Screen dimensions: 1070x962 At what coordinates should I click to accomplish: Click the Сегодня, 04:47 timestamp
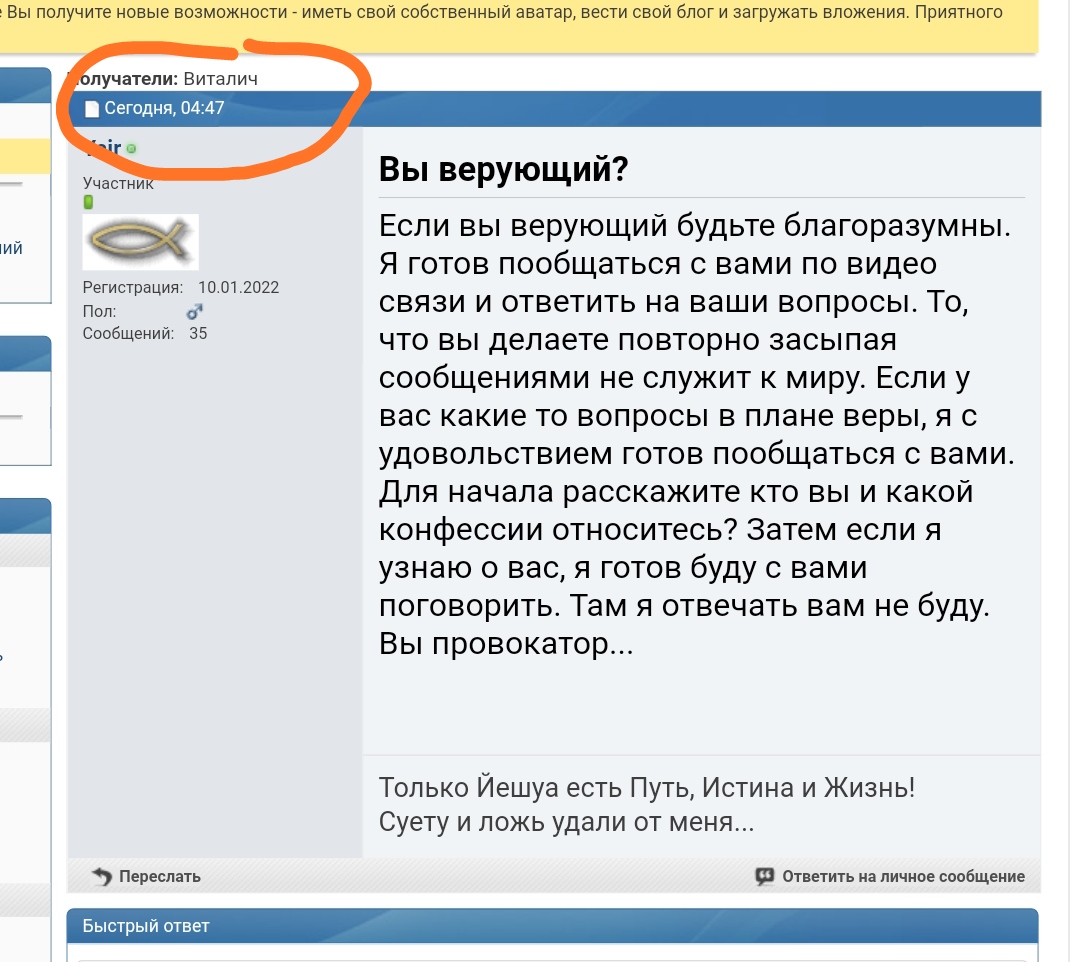pos(164,108)
